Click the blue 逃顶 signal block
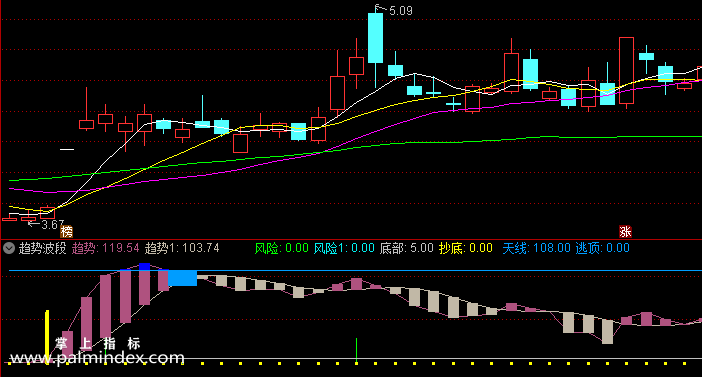The width and height of the screenshot is (702, 377). [x=182, y=278]
